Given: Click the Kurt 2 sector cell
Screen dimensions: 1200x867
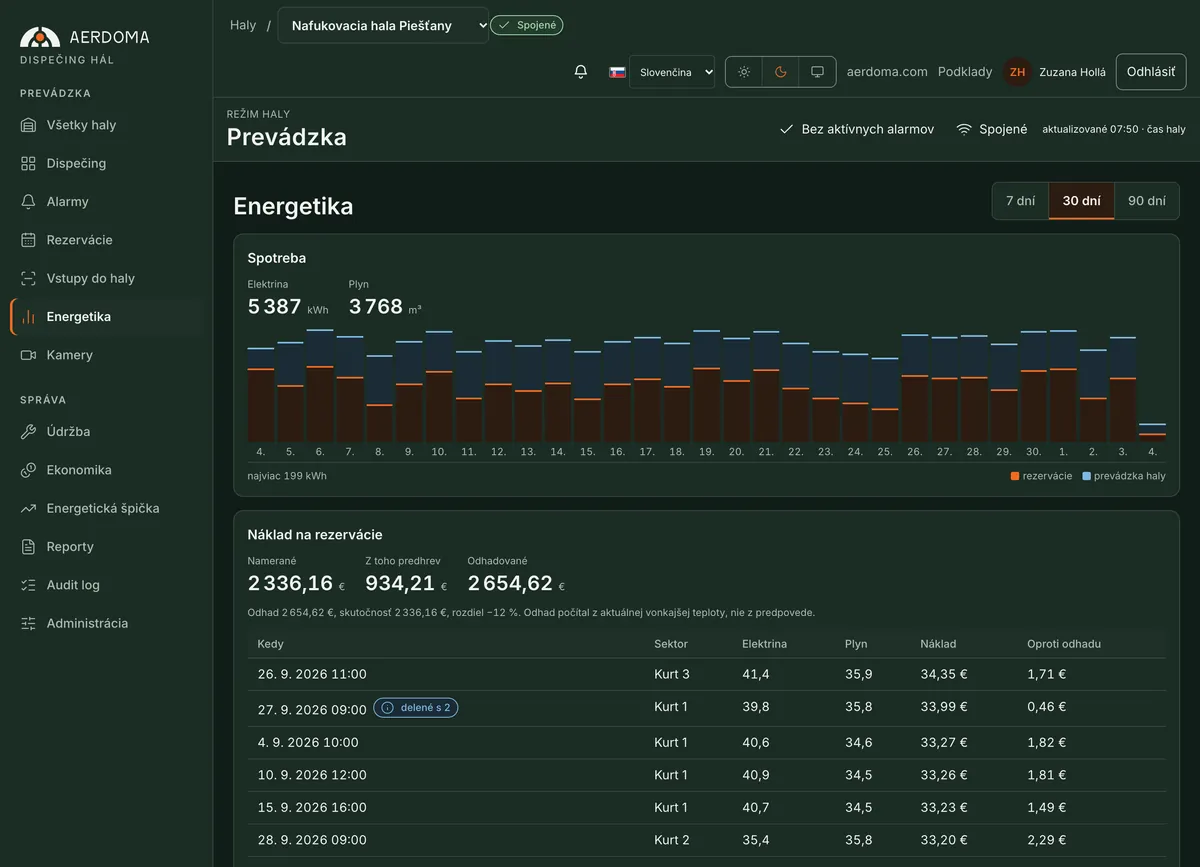Looking at the screenshot, I should click(672, 840).
